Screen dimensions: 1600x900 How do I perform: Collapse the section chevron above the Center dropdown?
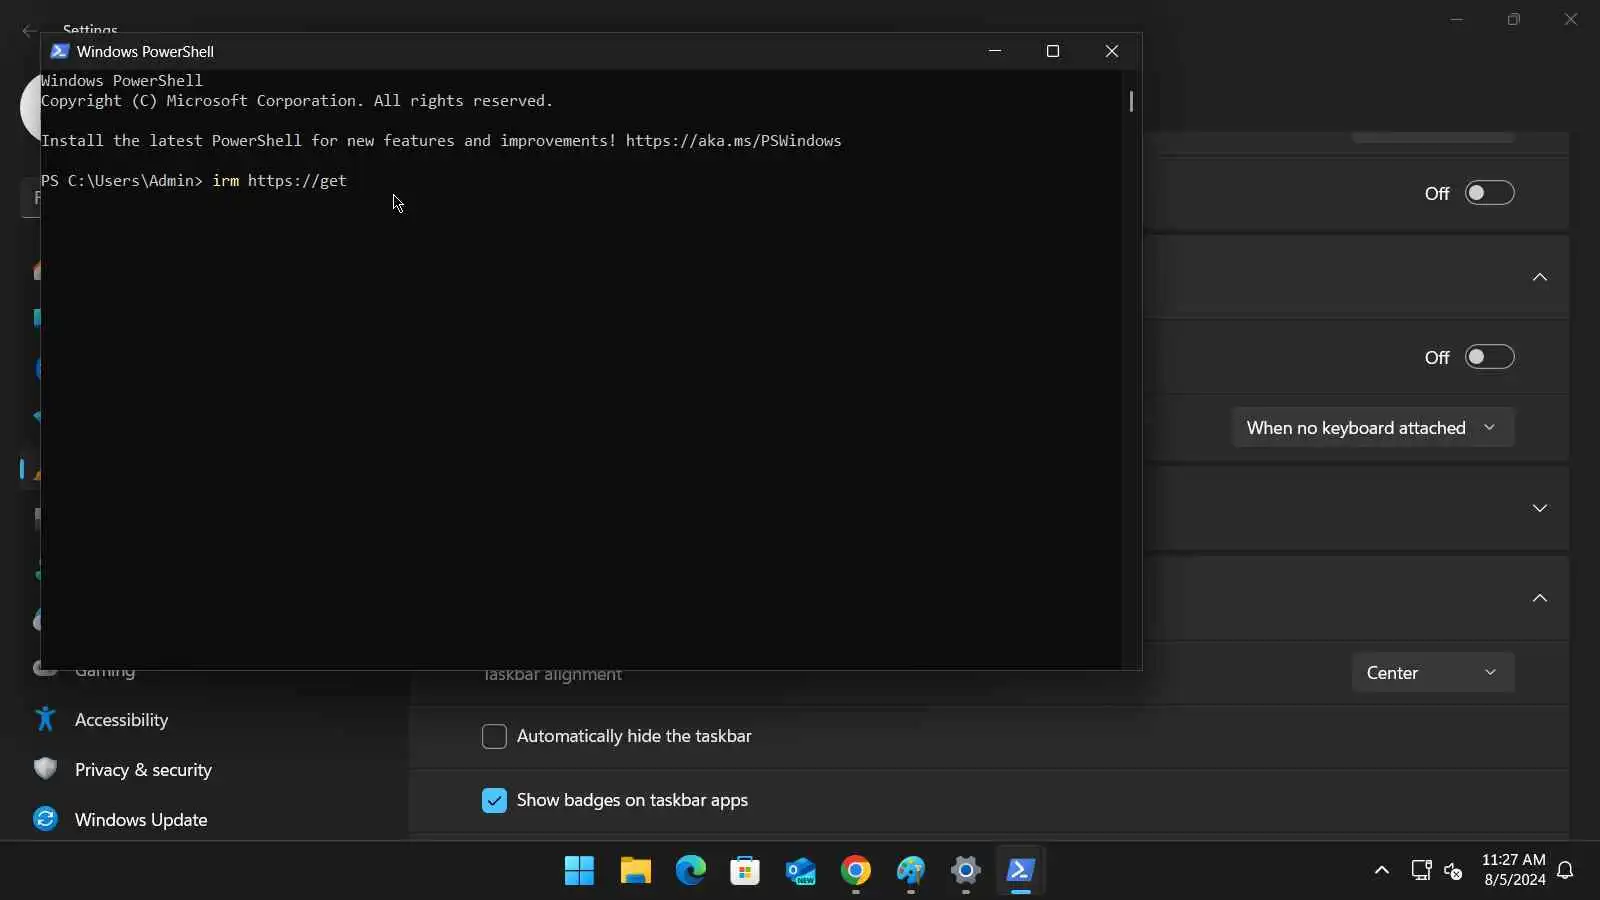tap(1540, 598)
